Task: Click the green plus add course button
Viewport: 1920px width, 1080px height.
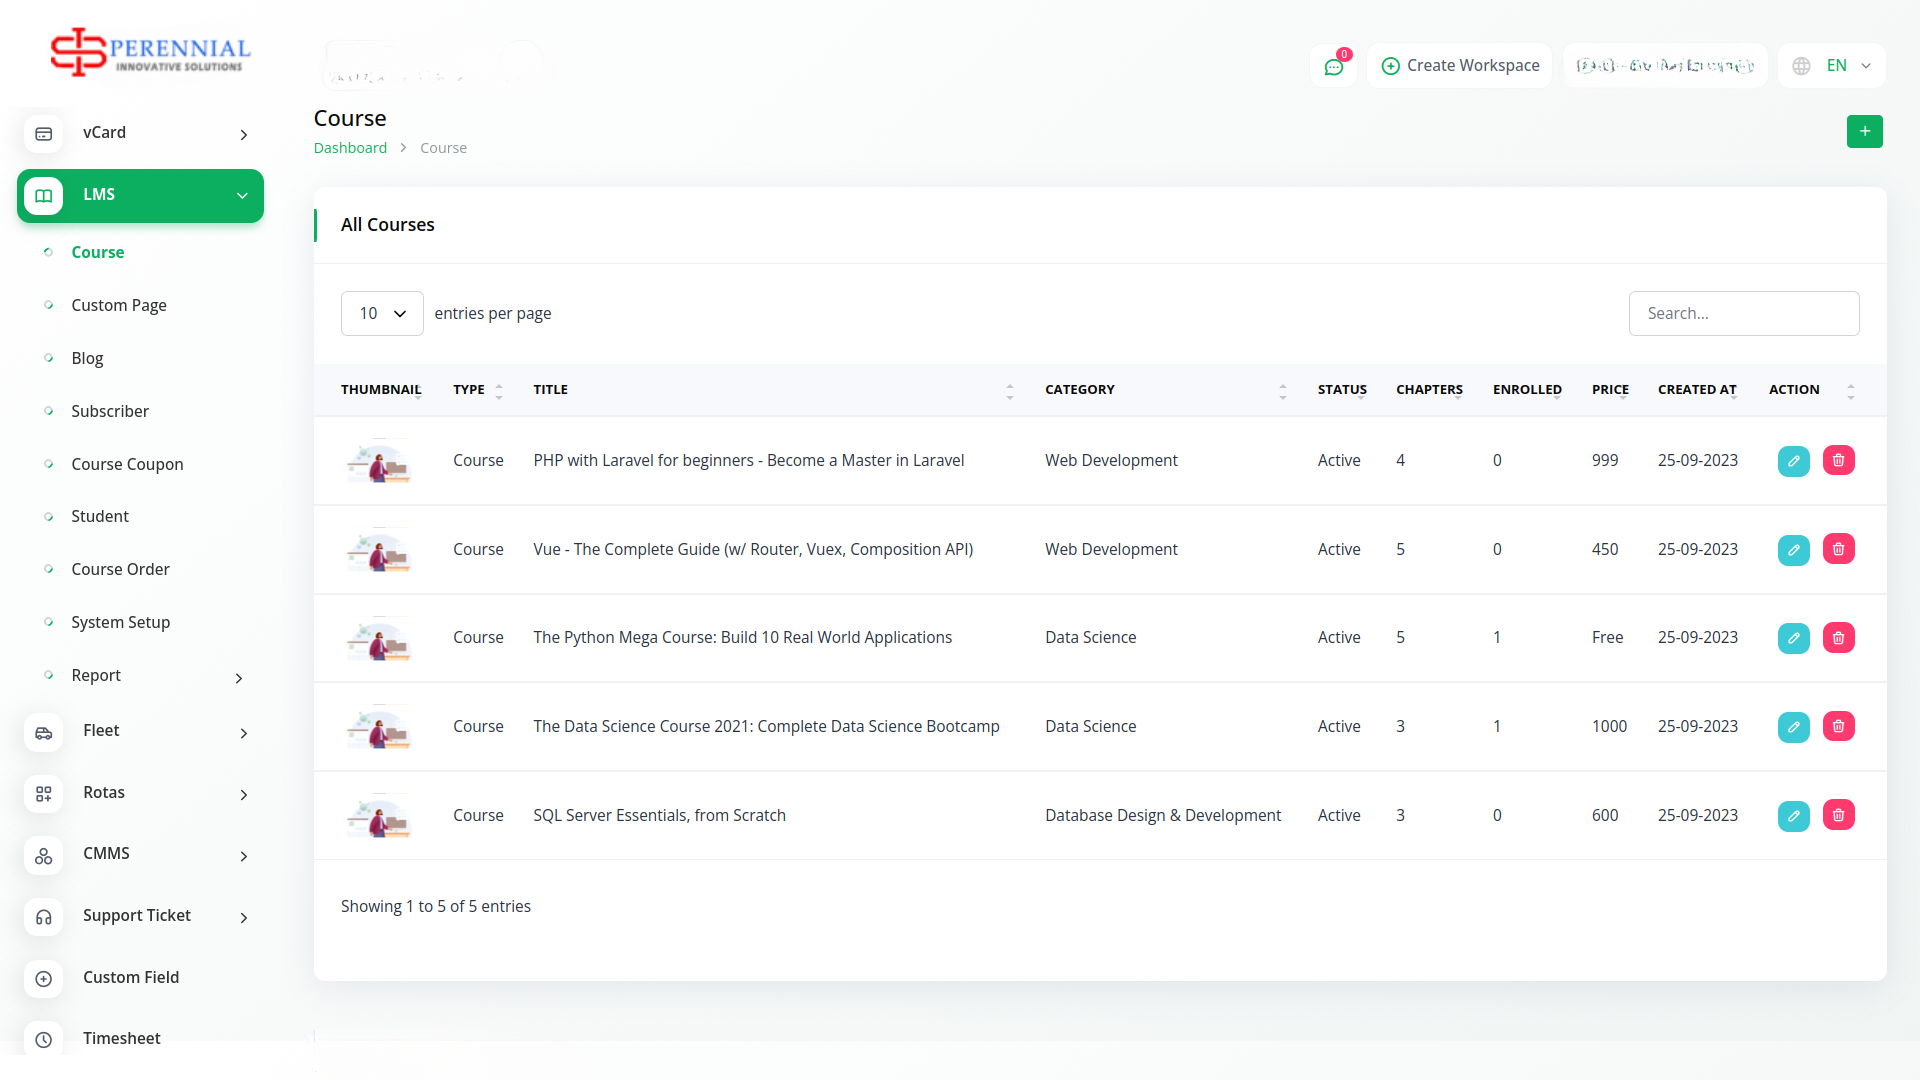Action: [x=1864, y=131]
